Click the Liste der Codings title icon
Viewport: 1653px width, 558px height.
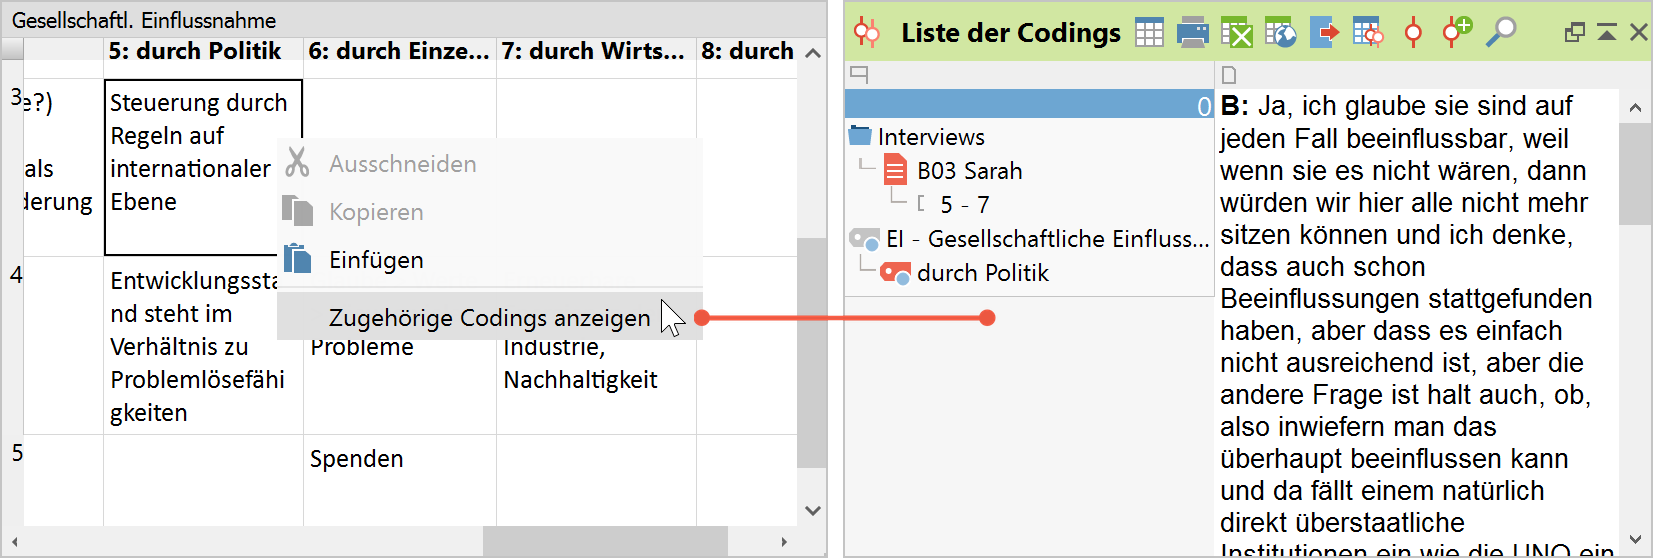coord(867,33)
